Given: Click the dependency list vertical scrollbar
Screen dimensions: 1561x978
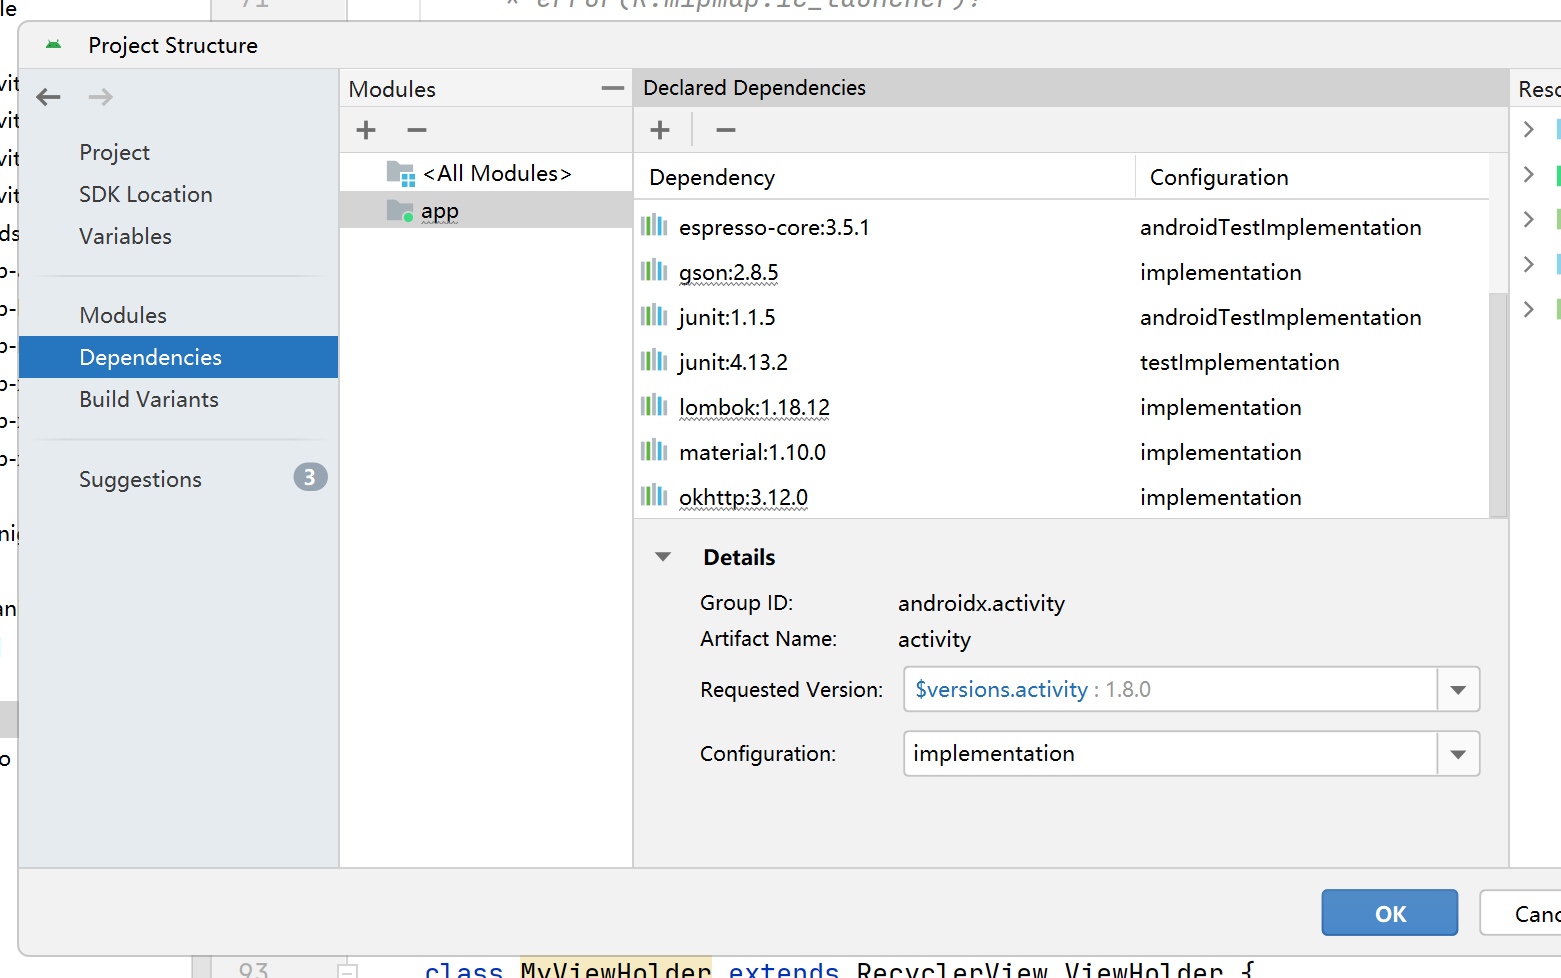Looking at the screenshot, I should (1497, 404).
